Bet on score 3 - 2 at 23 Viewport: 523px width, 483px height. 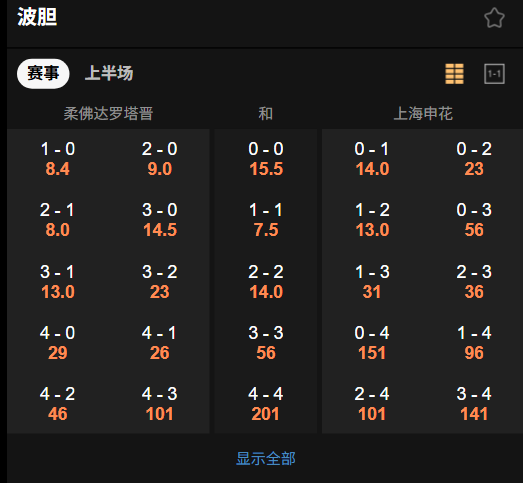click(159, 282)
